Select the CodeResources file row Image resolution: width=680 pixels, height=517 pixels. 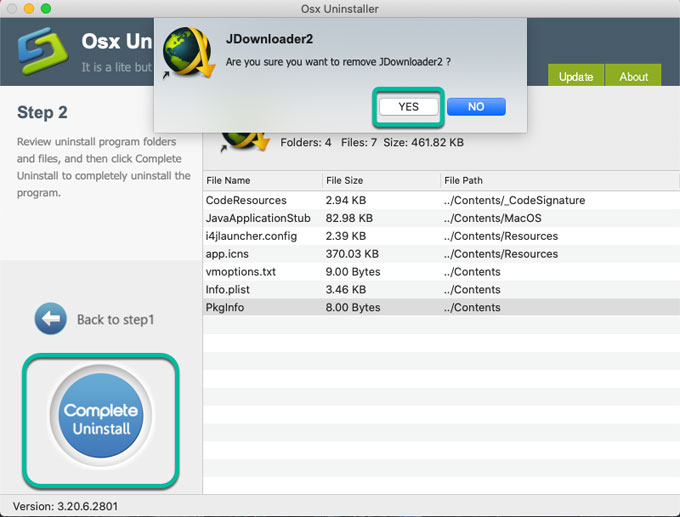(x=441, y=200)
